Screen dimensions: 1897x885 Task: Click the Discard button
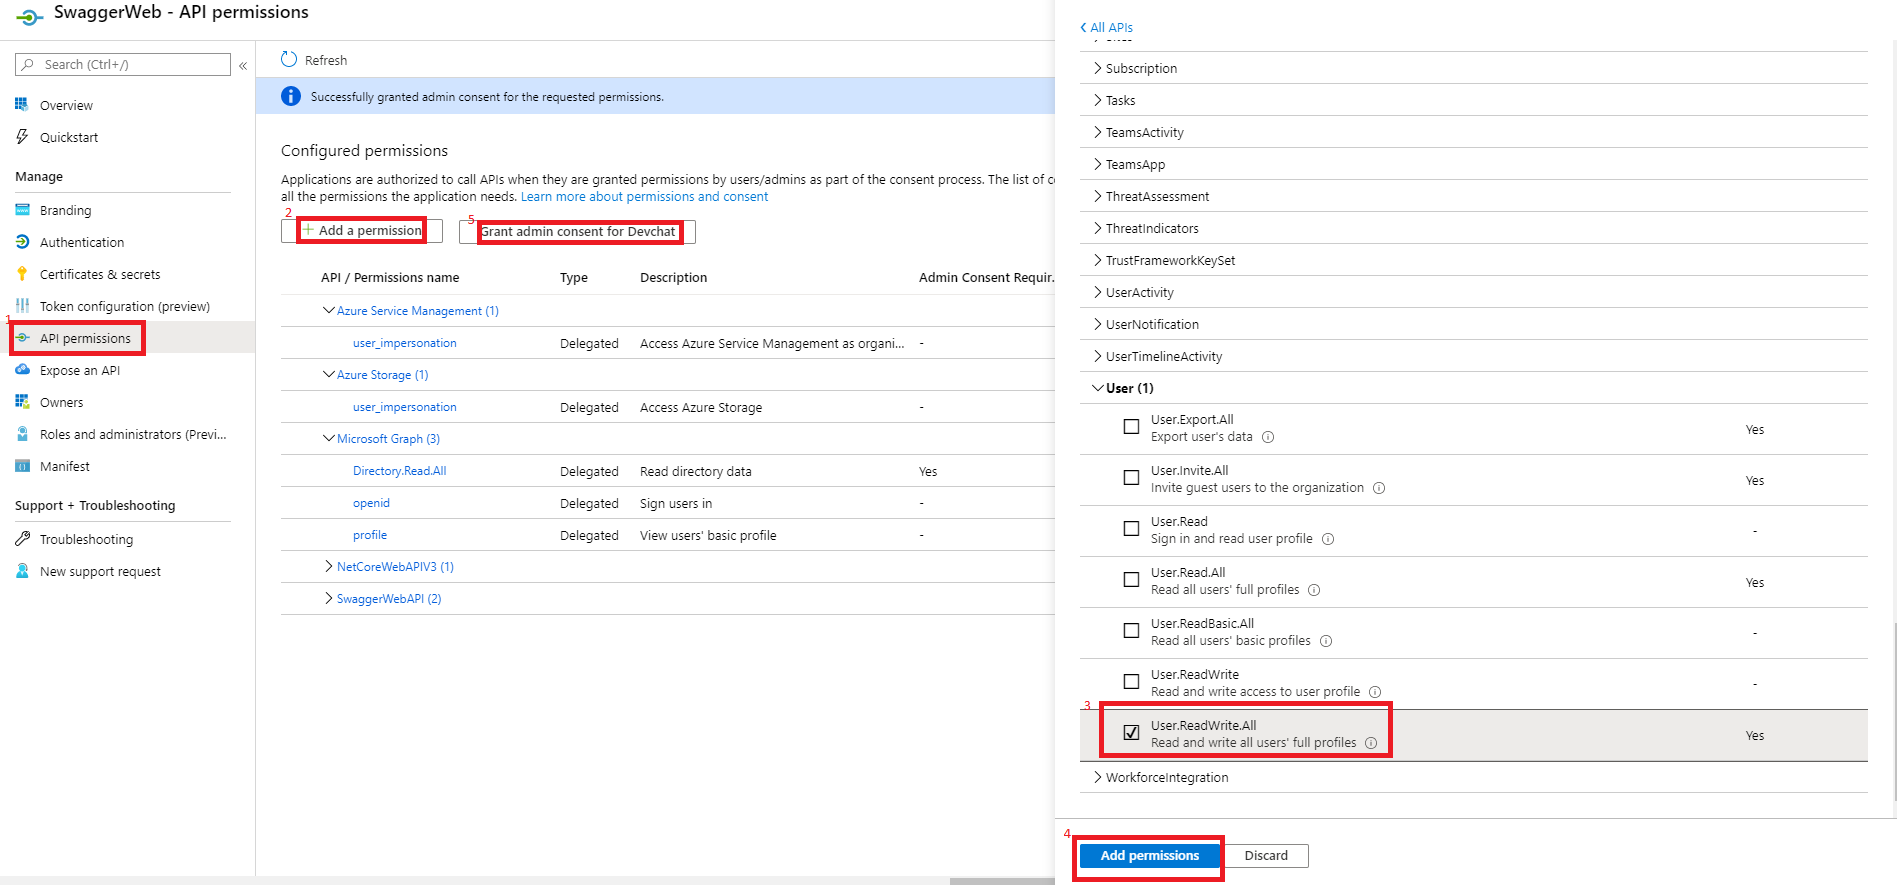coord(1266,856)
